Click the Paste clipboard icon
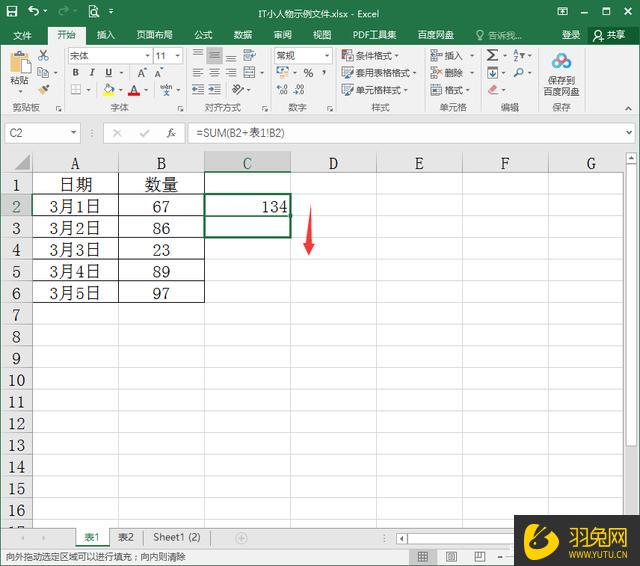This screenshot has width=640, height=566. (x=20, y=62)
